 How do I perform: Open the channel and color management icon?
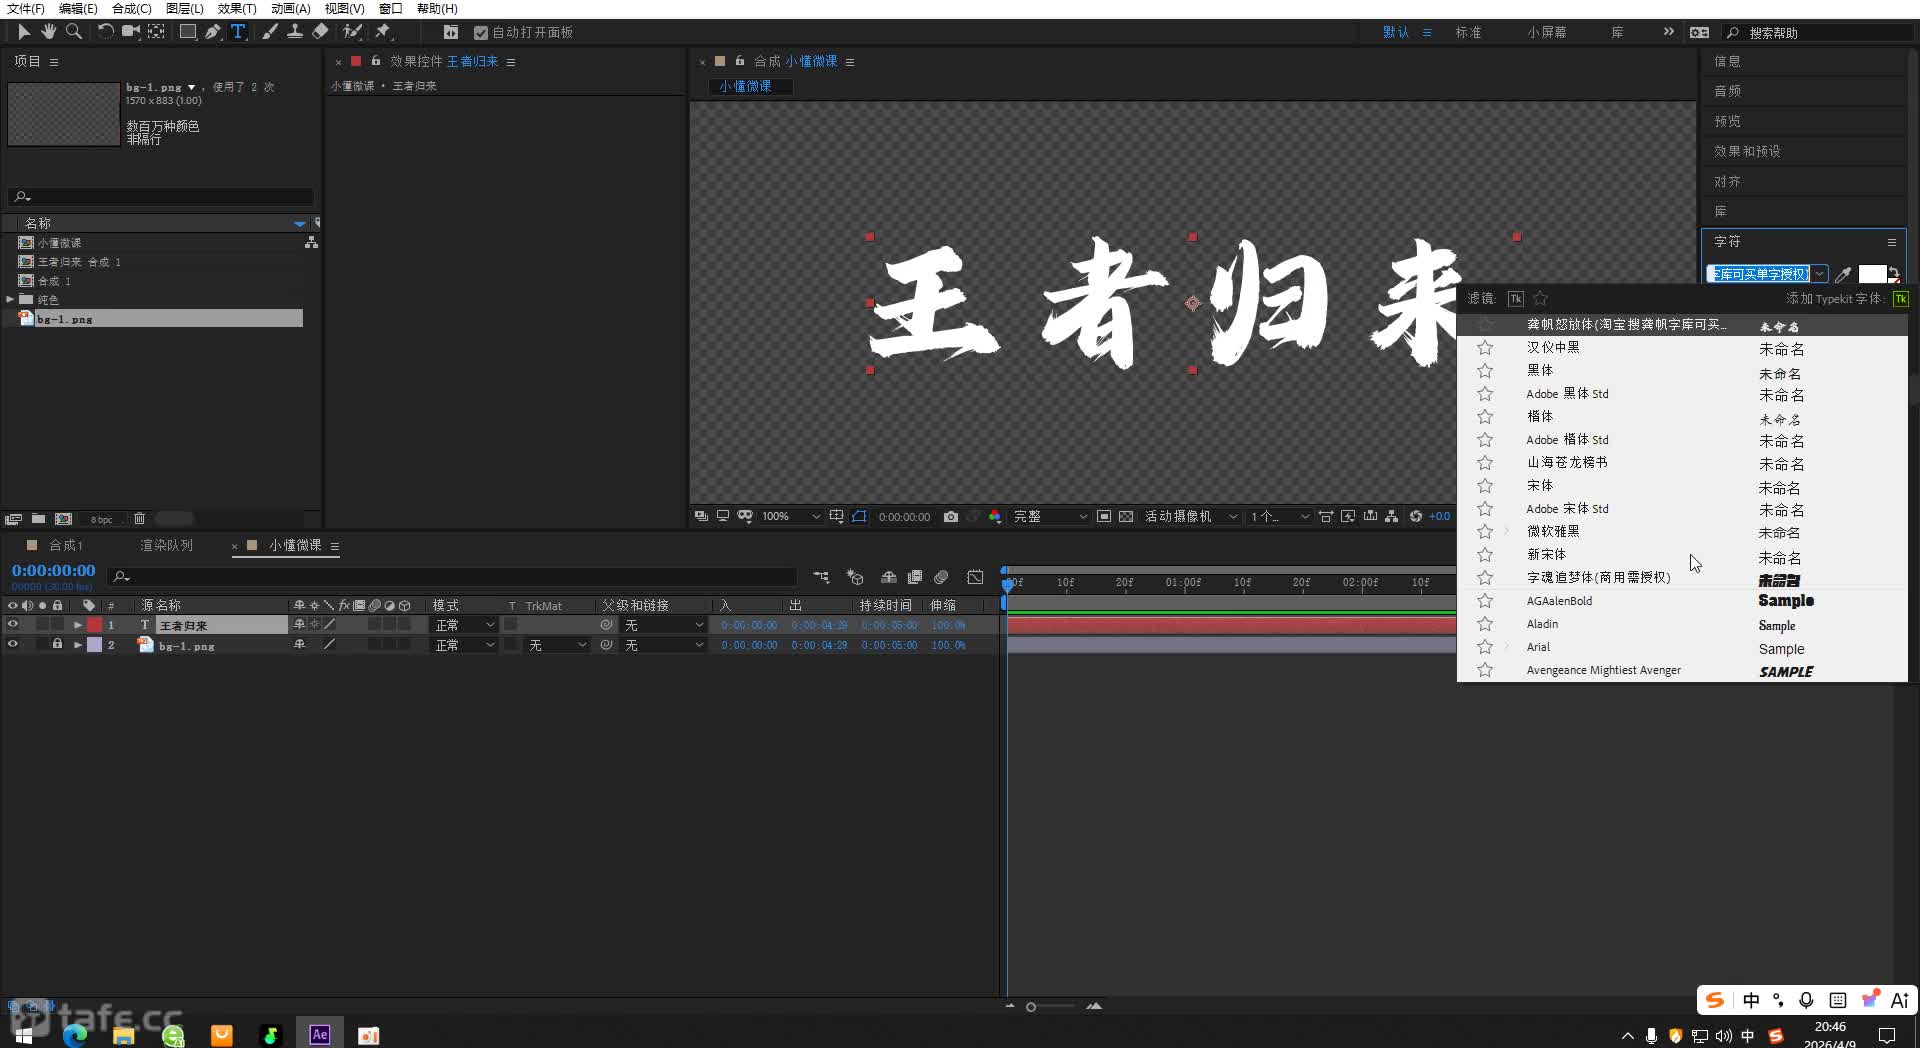995,517
